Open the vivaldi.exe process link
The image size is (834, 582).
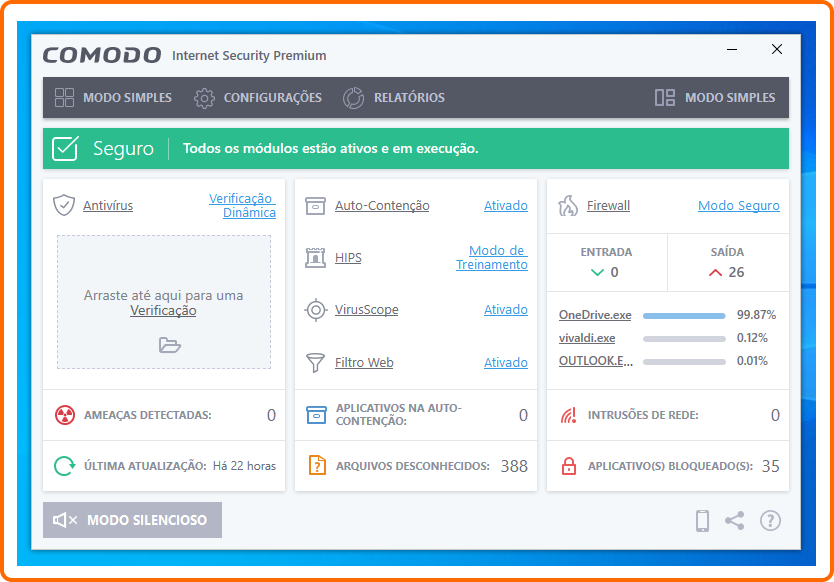(587, 338)
